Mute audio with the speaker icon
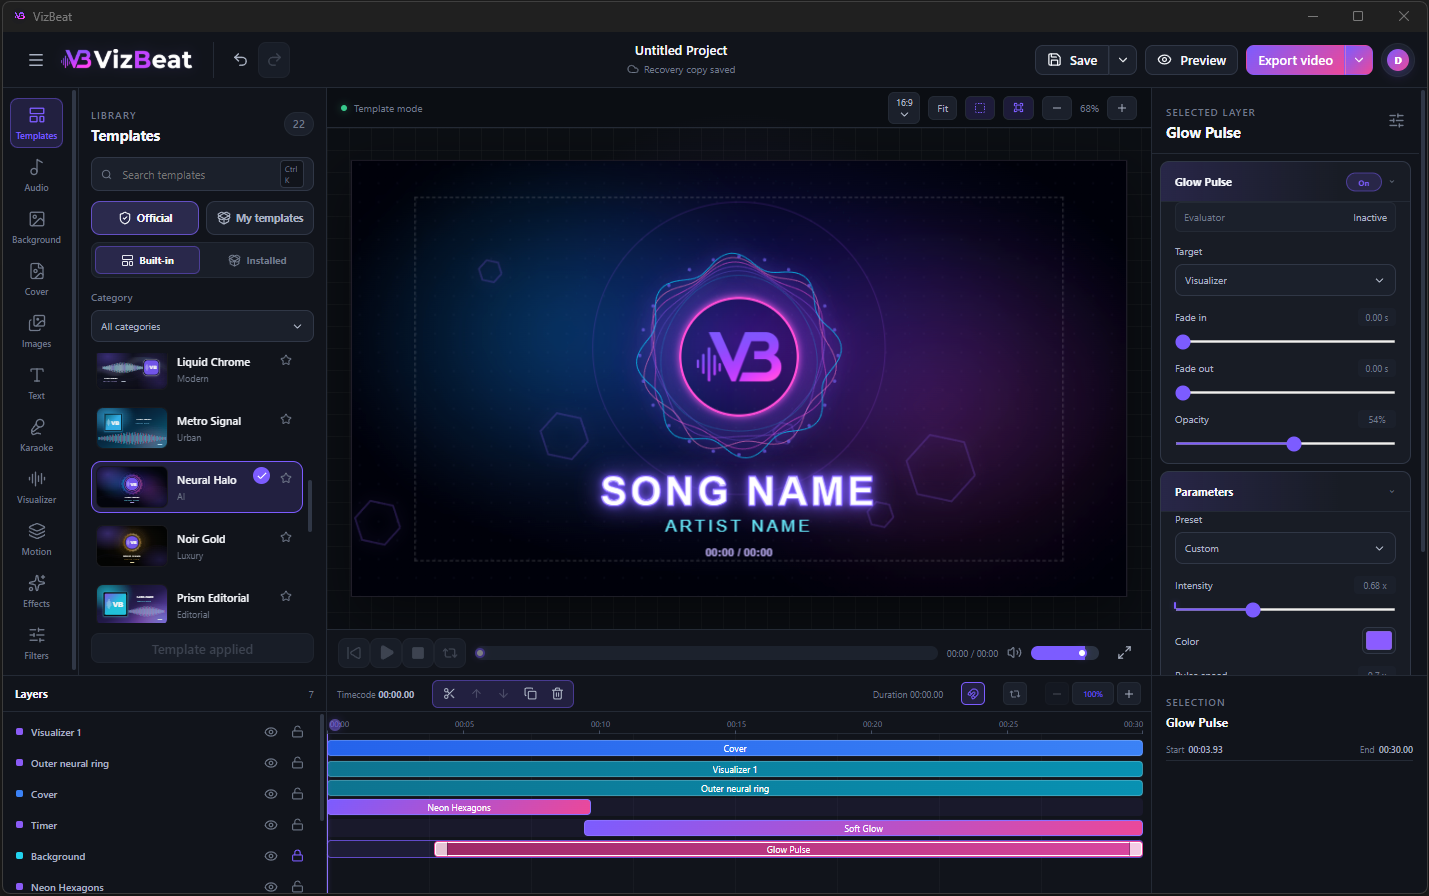1429x896 pixels. tap(1014, 653)
